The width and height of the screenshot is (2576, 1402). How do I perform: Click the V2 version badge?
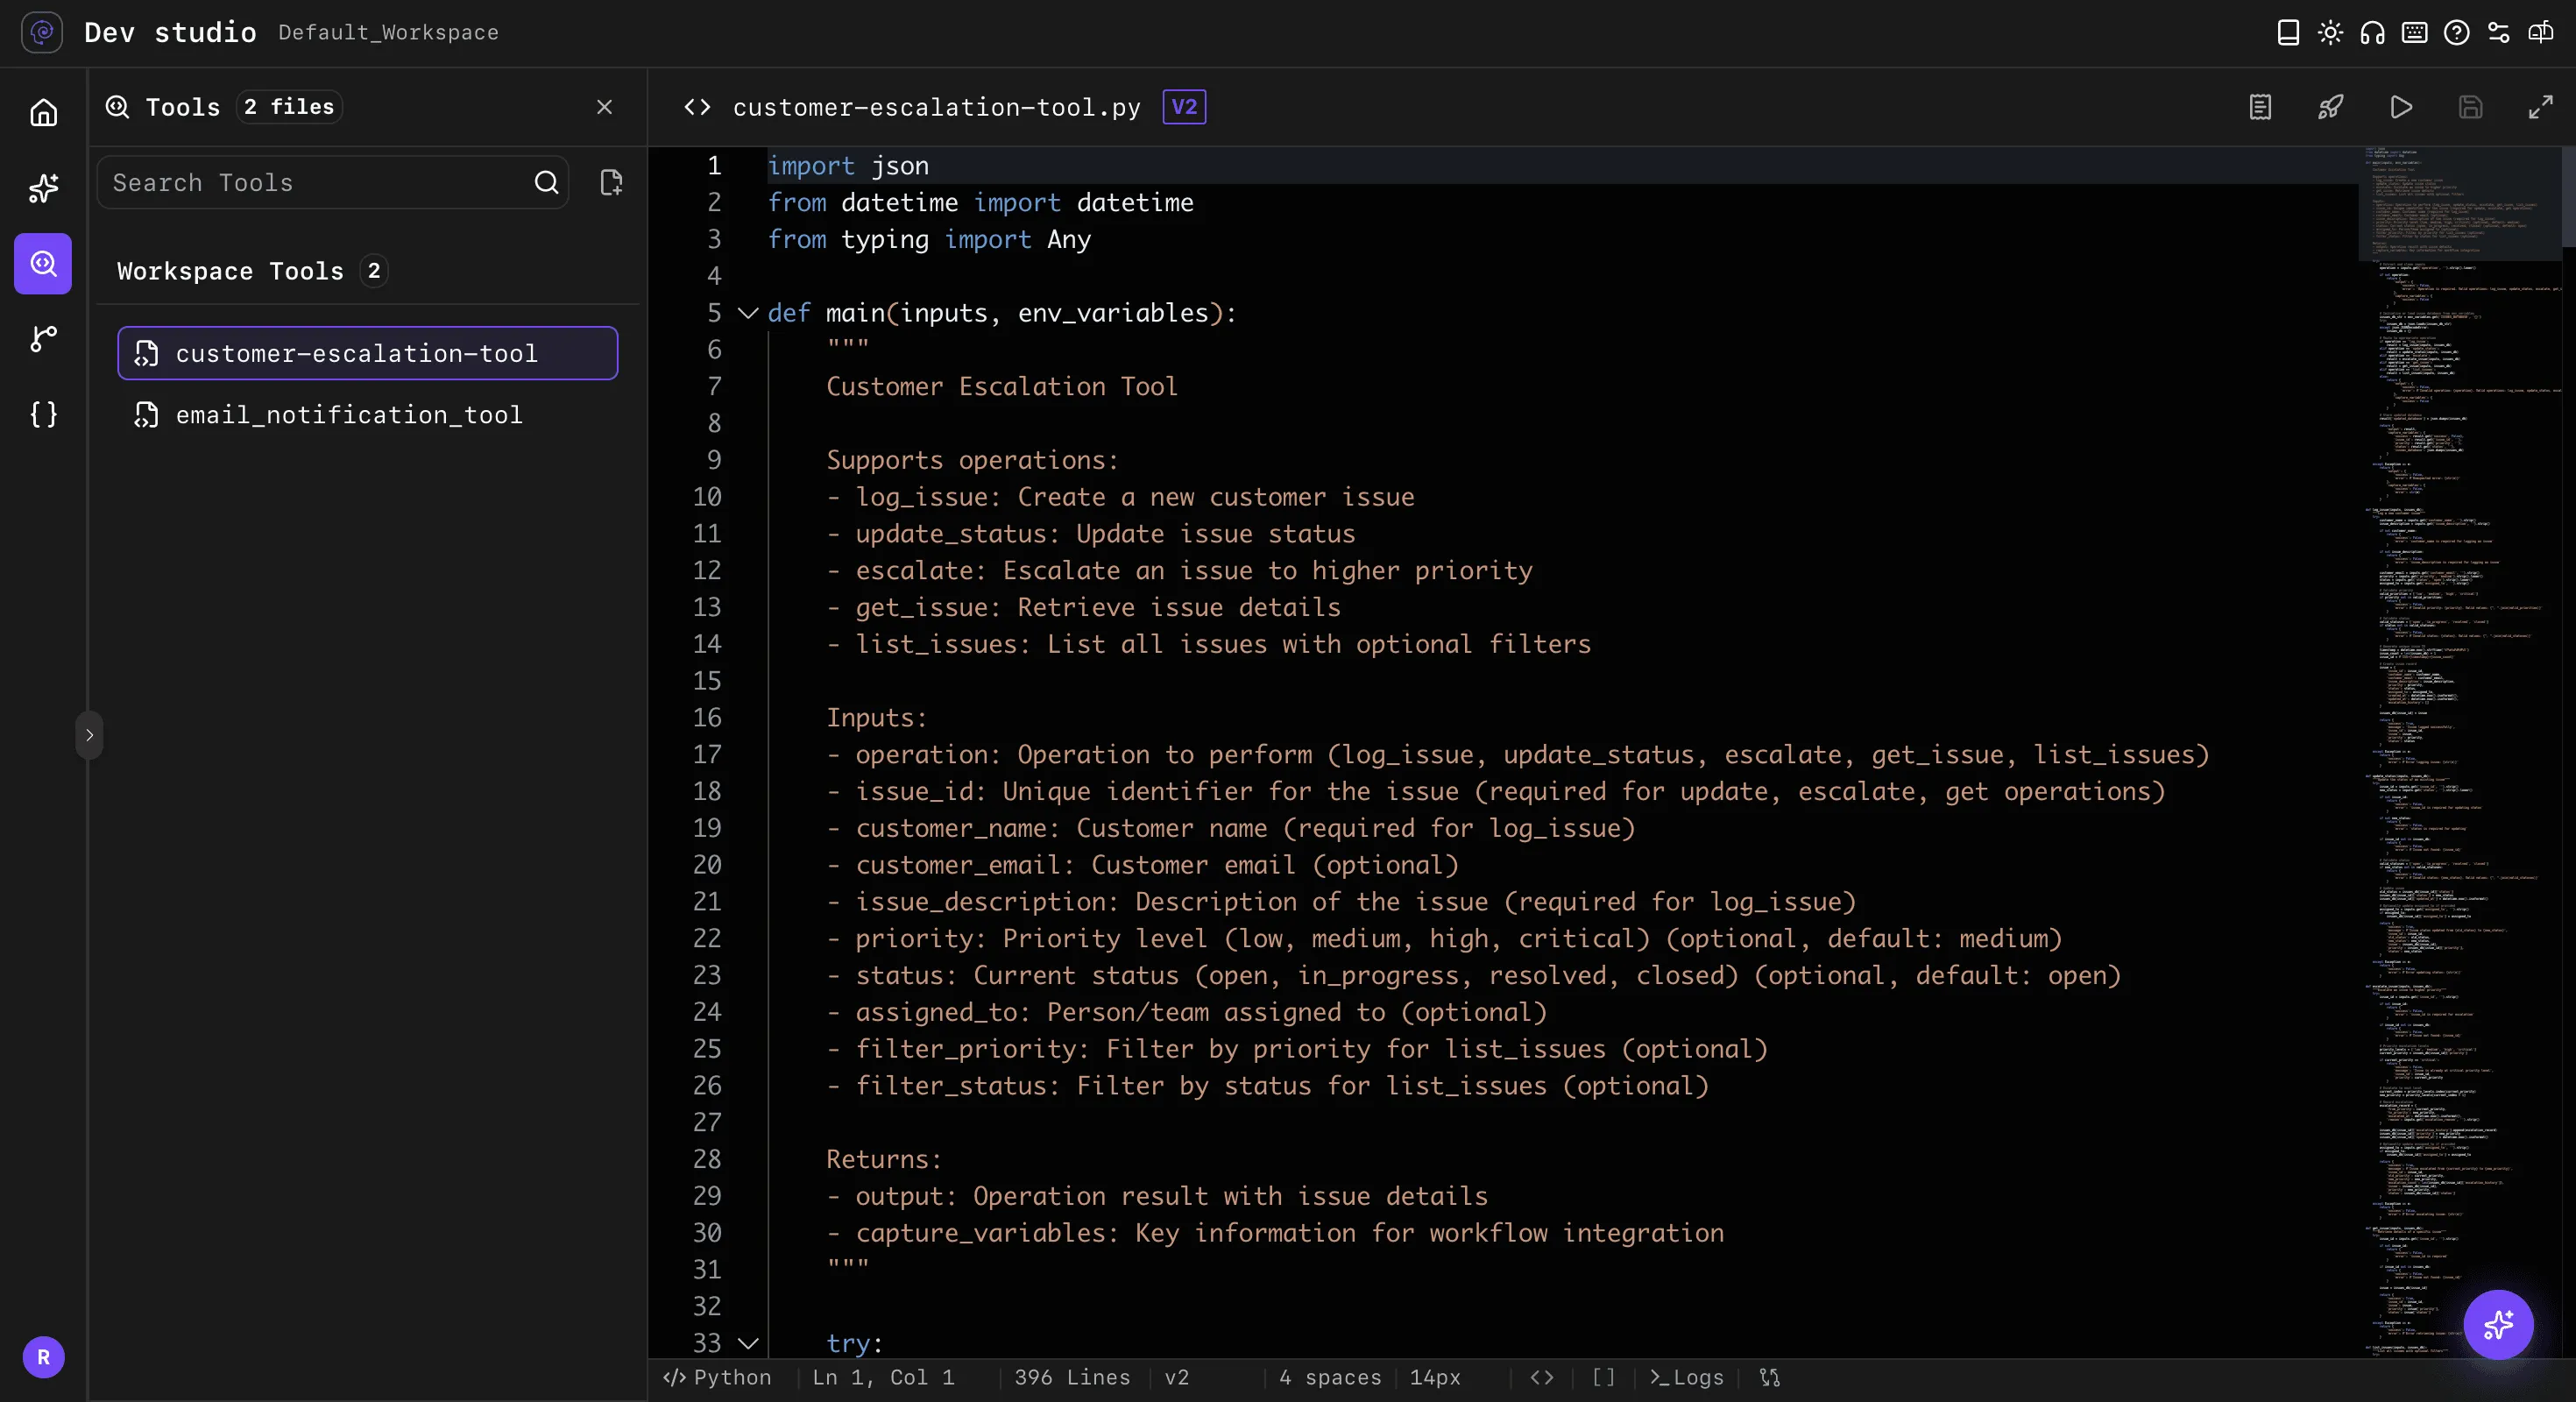1184,107
